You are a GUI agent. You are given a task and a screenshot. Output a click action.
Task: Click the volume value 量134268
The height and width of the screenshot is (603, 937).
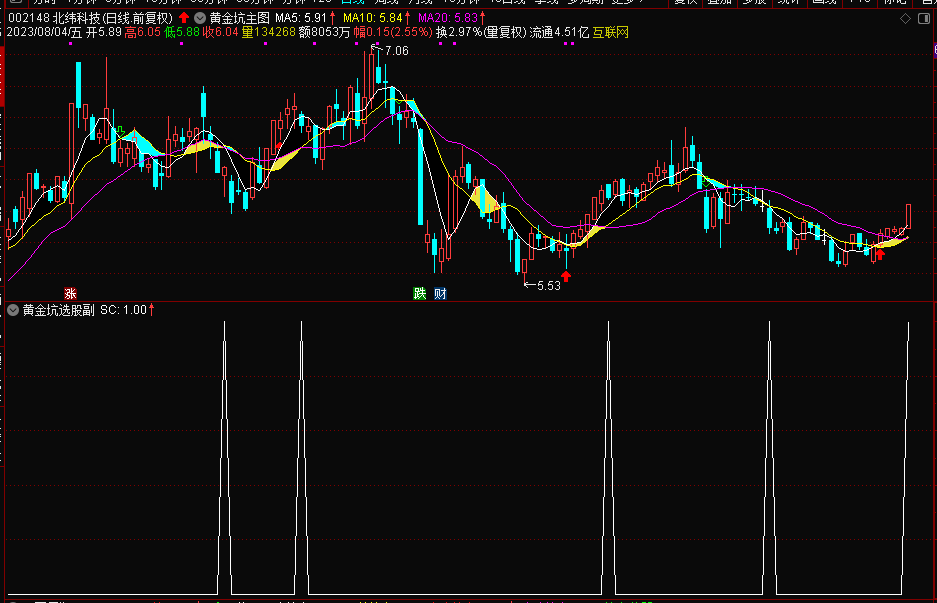[269, 32]
